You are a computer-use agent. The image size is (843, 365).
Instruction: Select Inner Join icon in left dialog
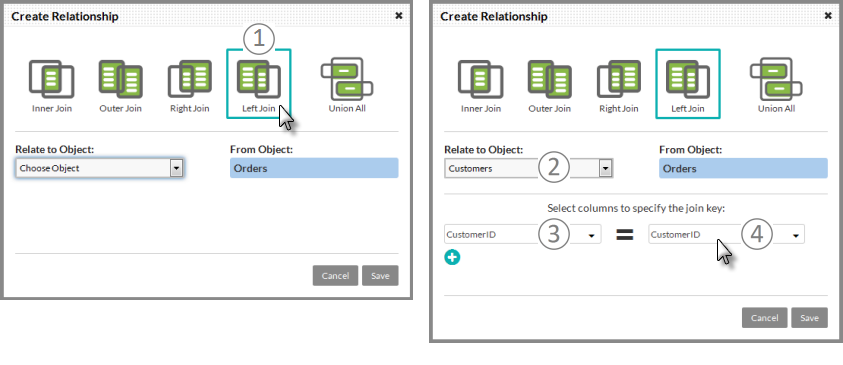[52, 79]
